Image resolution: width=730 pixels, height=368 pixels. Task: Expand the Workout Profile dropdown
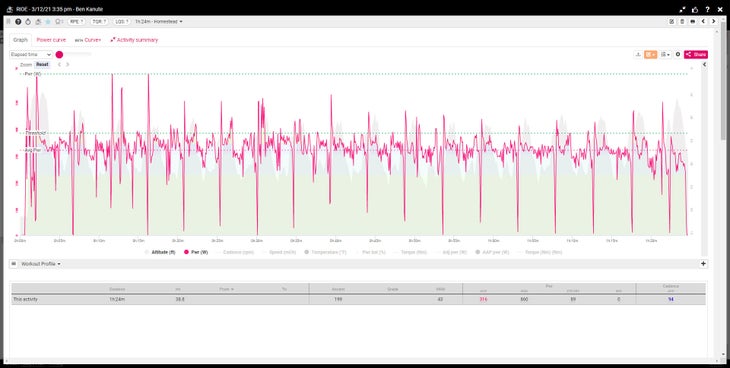tap(41, 264)
